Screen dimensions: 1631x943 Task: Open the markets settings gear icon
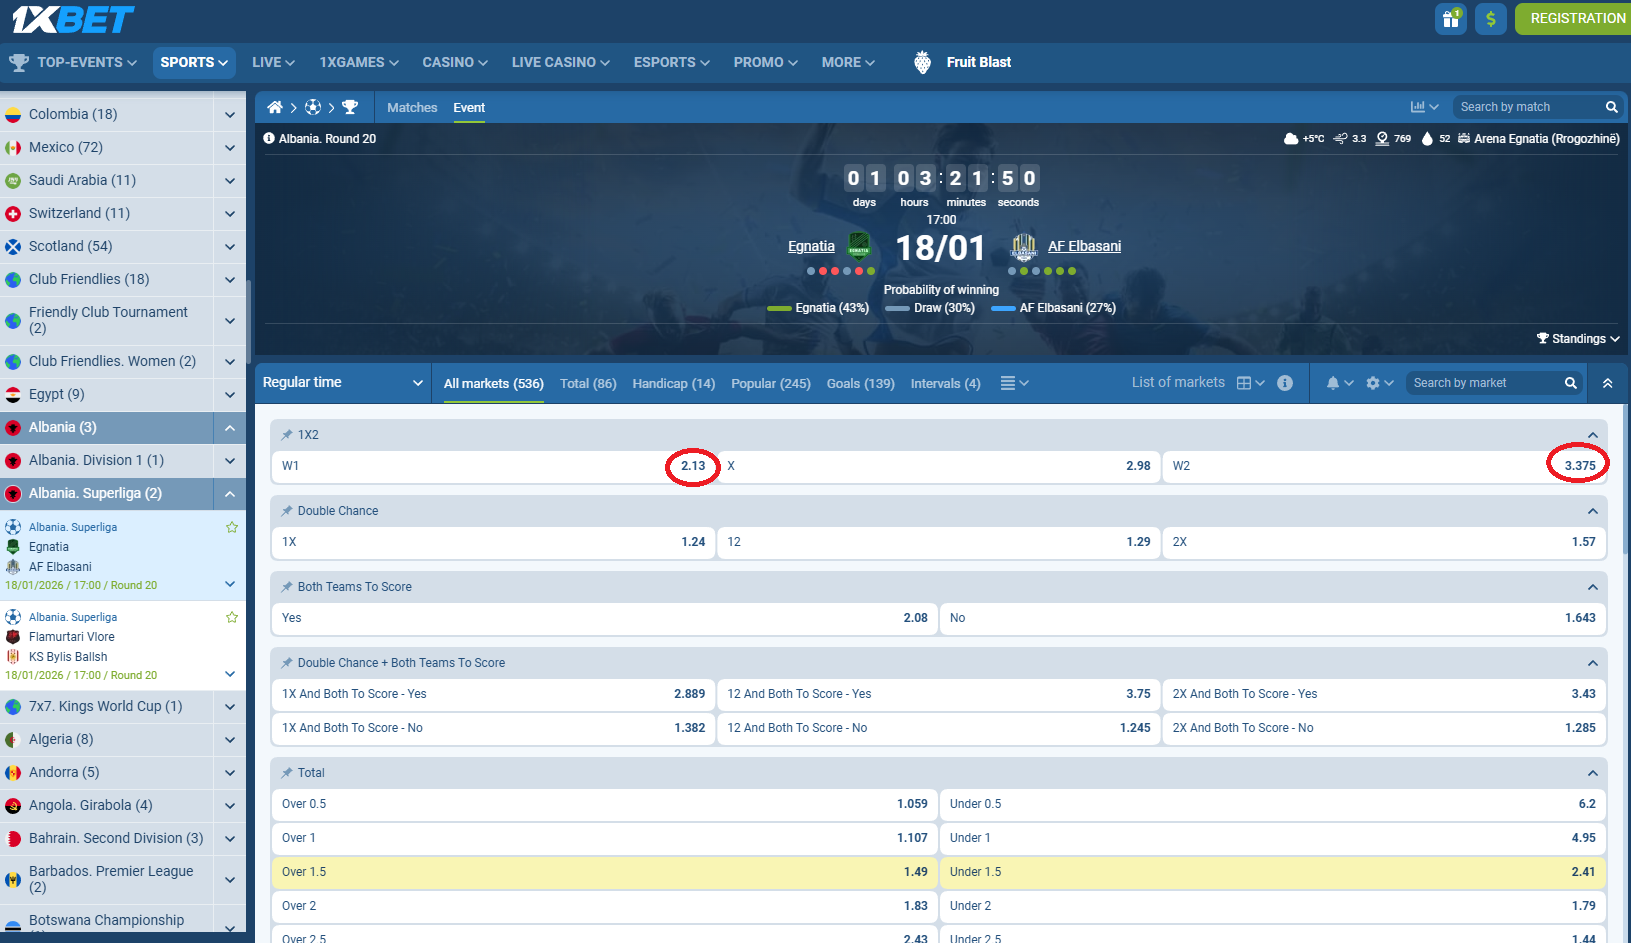1374,383
